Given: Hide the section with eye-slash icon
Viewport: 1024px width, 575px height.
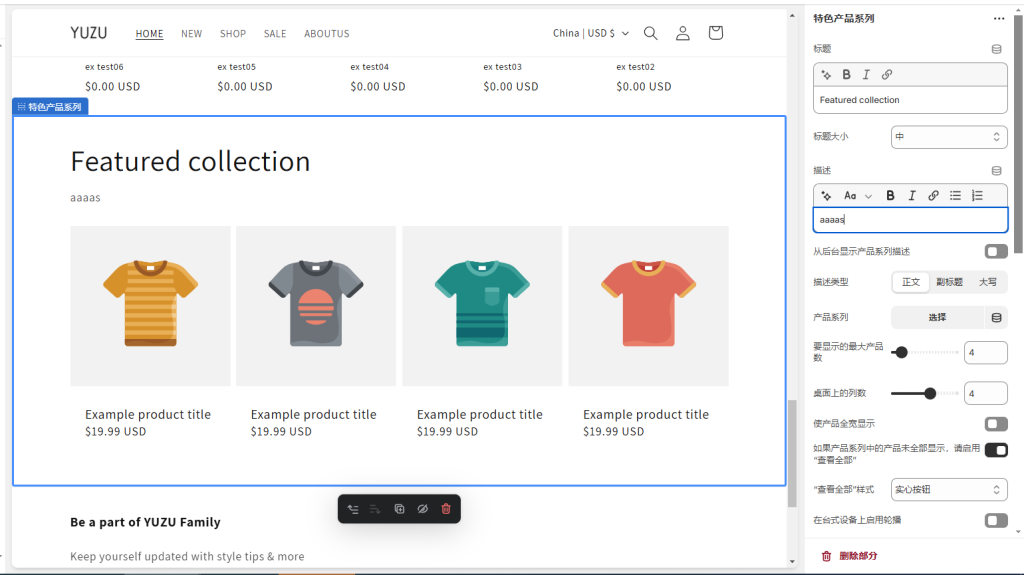Looking at the screenshot, I should pyautogui.click(x=422, y=509).
